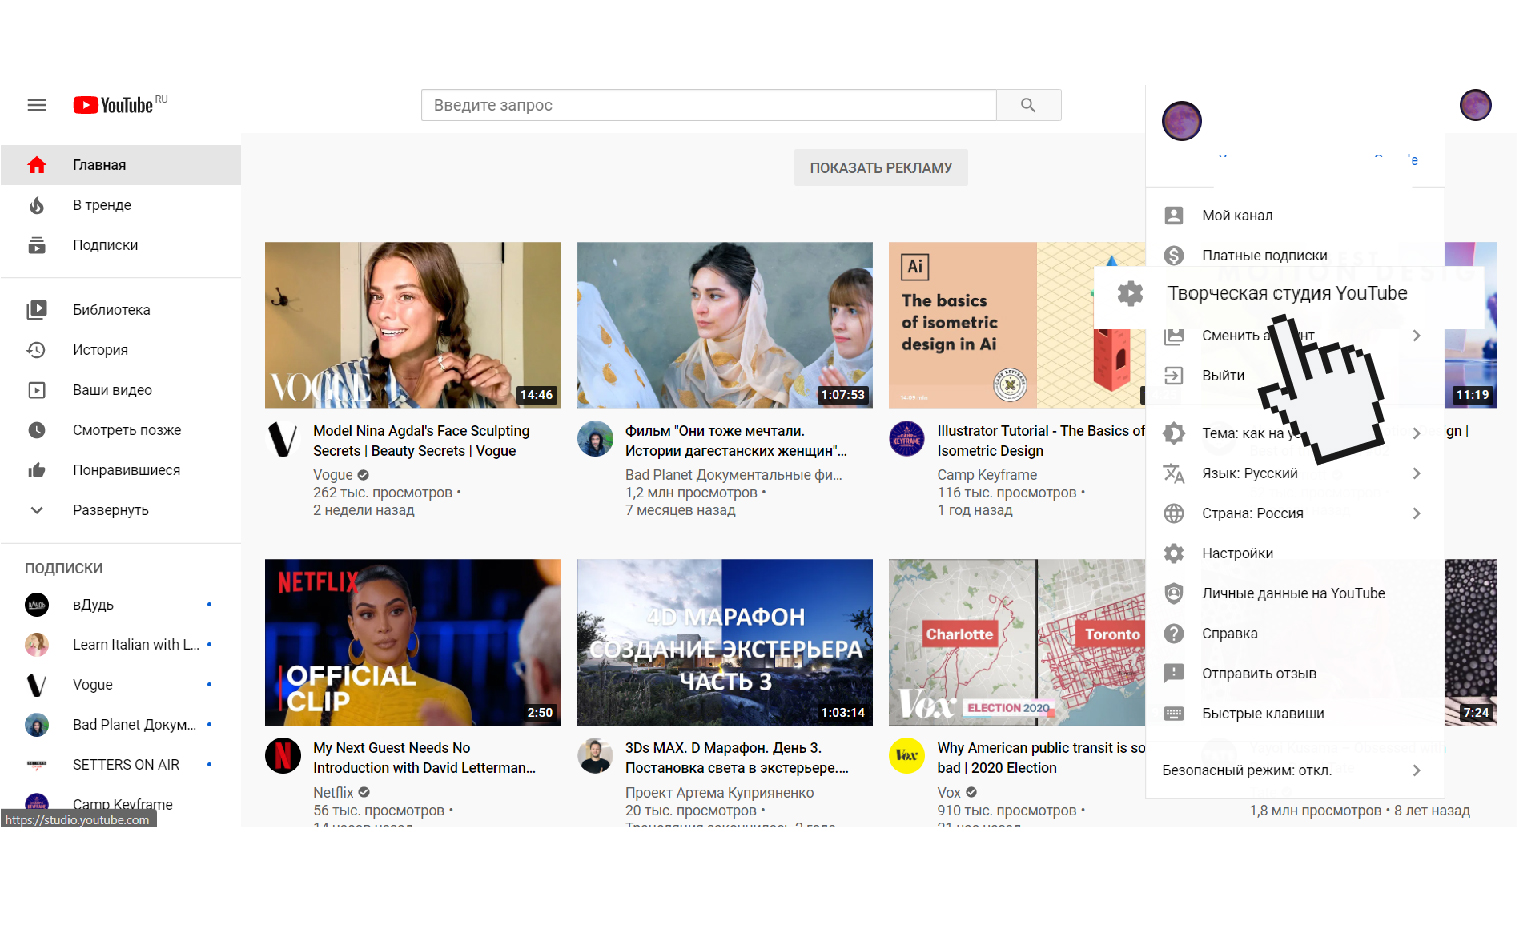Image resolution: width=1517 pixels, height=939 pixels.
Task: Click in the Введите запрос search field
Action: tap(708, 105)
